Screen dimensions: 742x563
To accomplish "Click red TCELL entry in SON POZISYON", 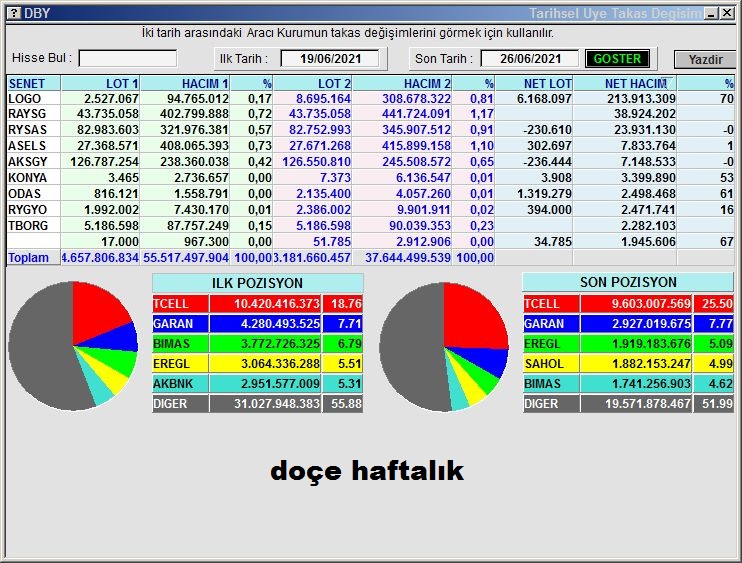I will [x=628, y=304].
